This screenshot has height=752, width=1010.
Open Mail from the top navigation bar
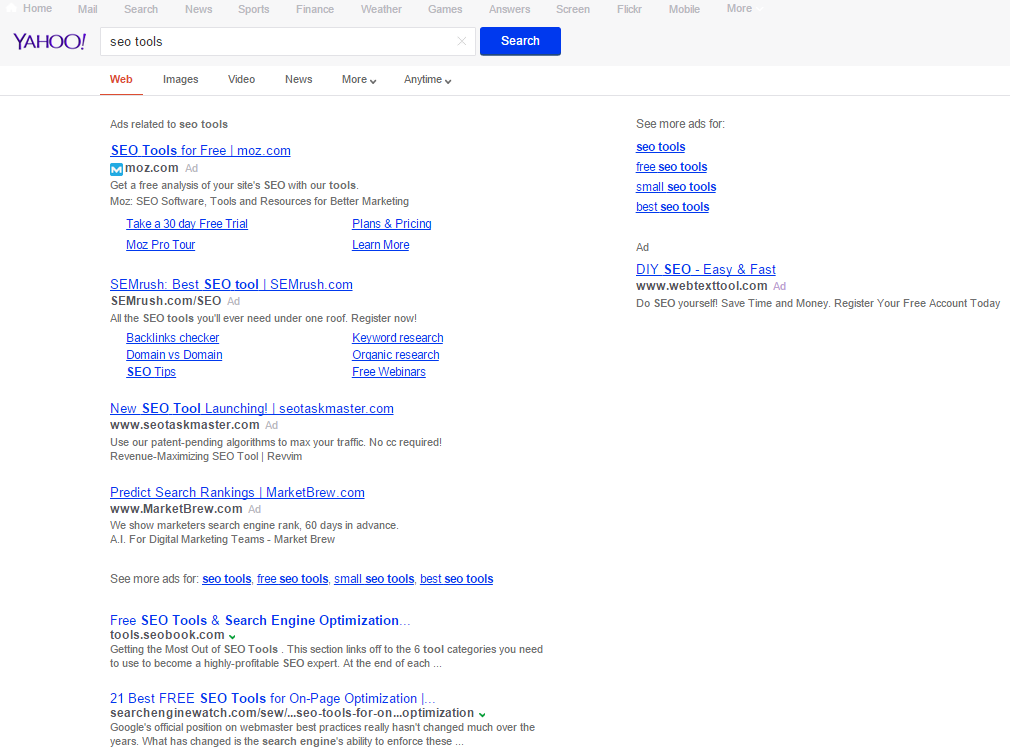click(88, 9)
